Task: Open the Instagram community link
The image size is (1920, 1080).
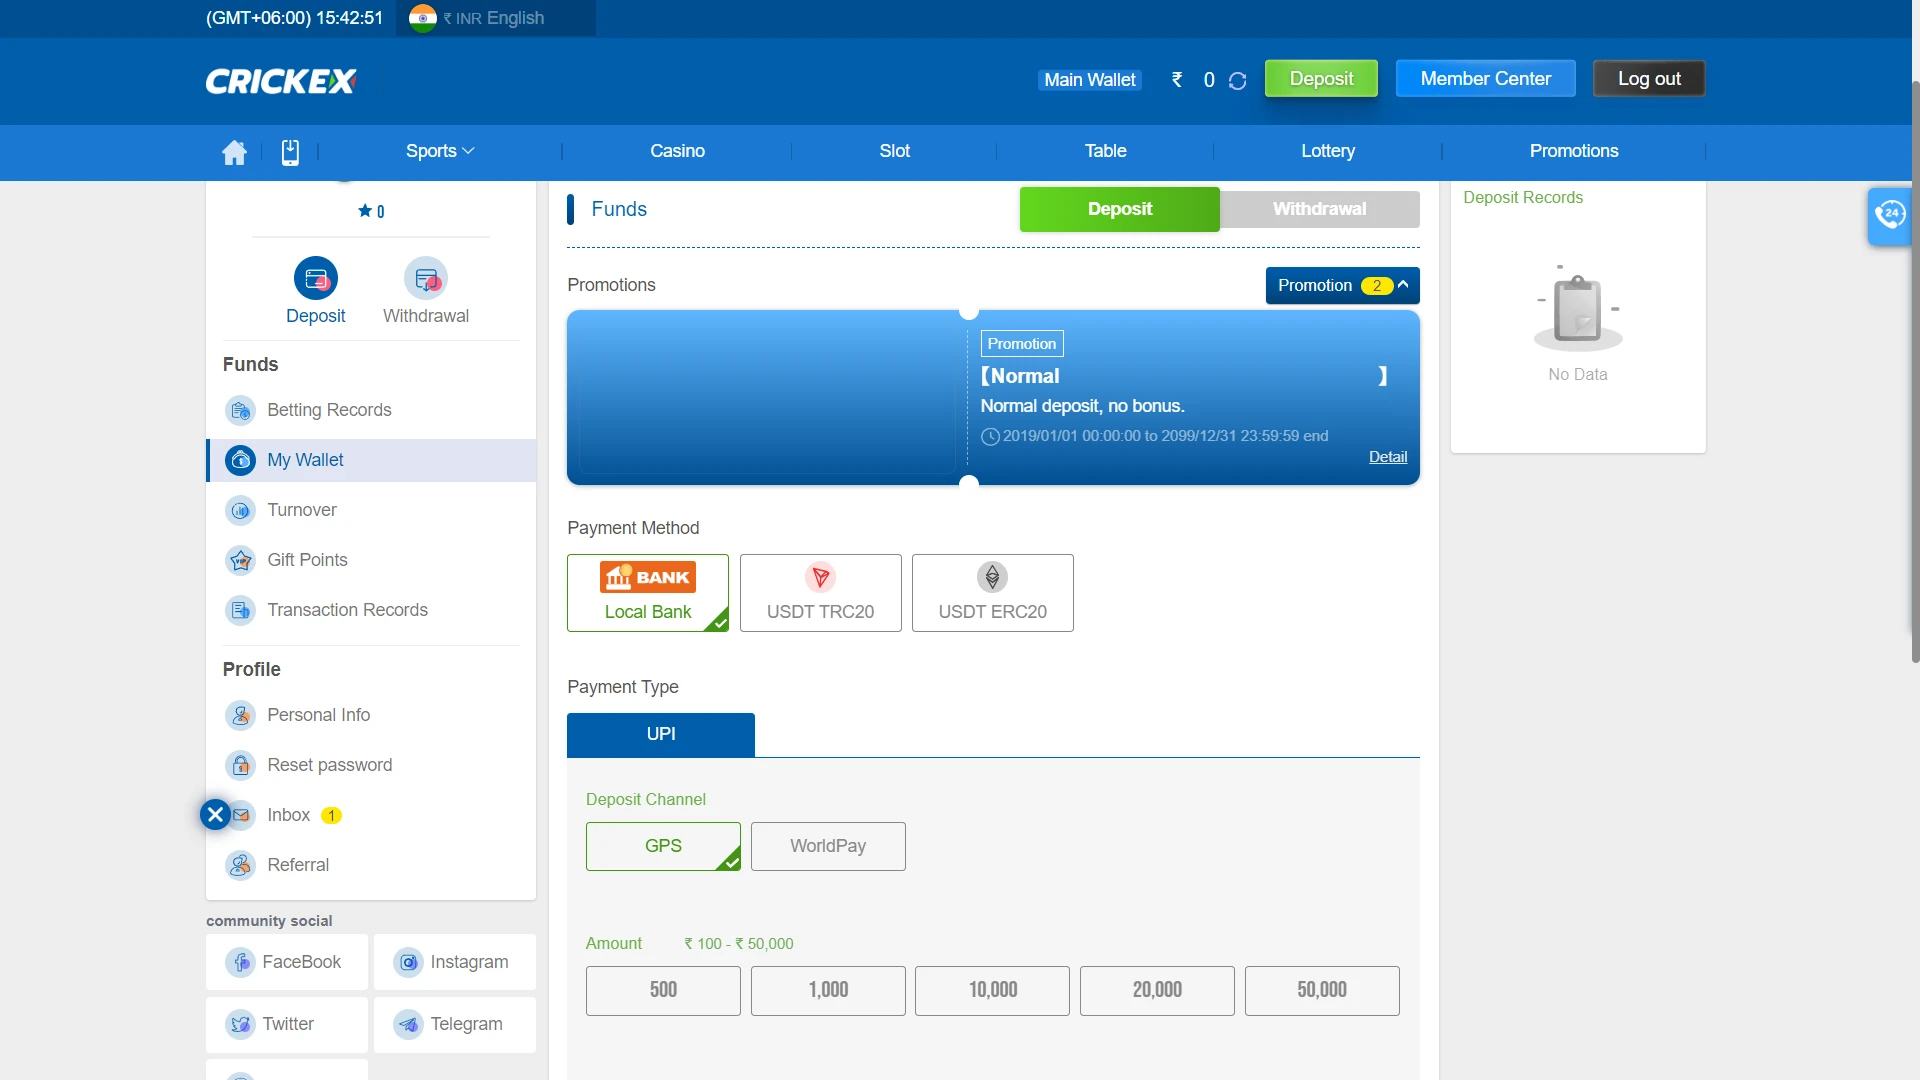Action: coord(455,962)
